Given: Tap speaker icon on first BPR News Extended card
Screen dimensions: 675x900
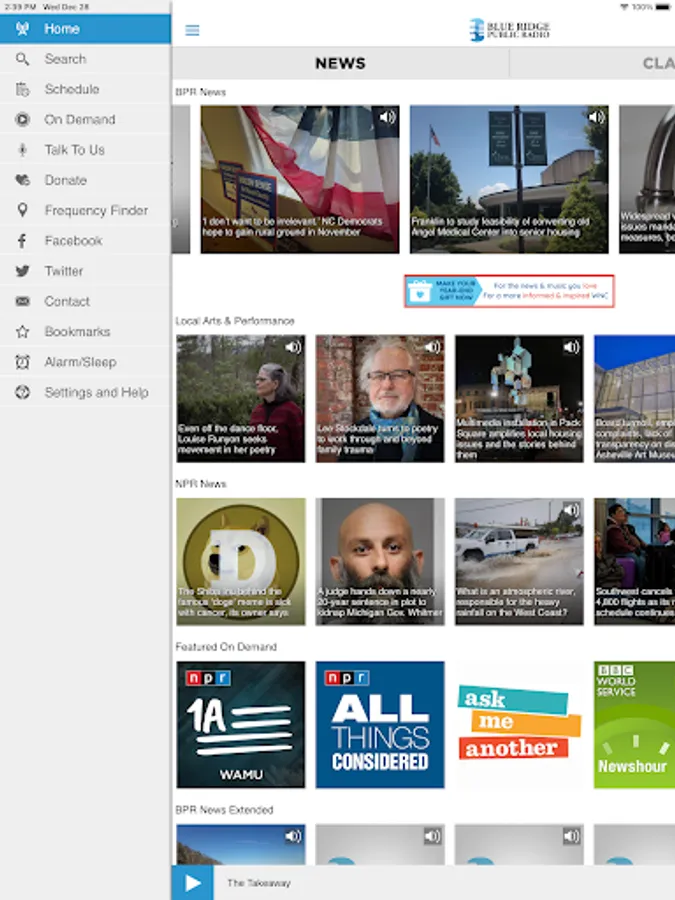Looking at the screenshot, I should (x=293, y=836).
